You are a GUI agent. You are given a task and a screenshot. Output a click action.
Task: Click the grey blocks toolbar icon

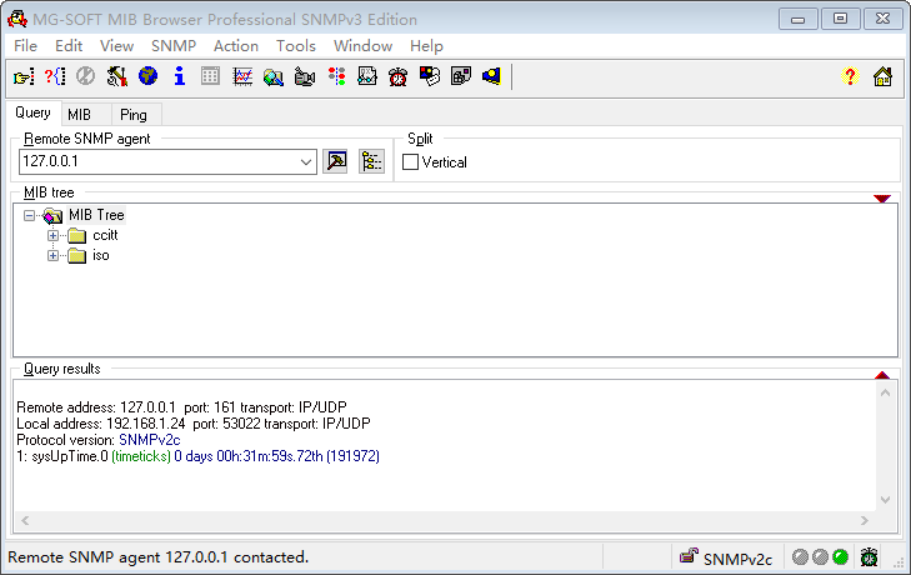coord(461,76)
